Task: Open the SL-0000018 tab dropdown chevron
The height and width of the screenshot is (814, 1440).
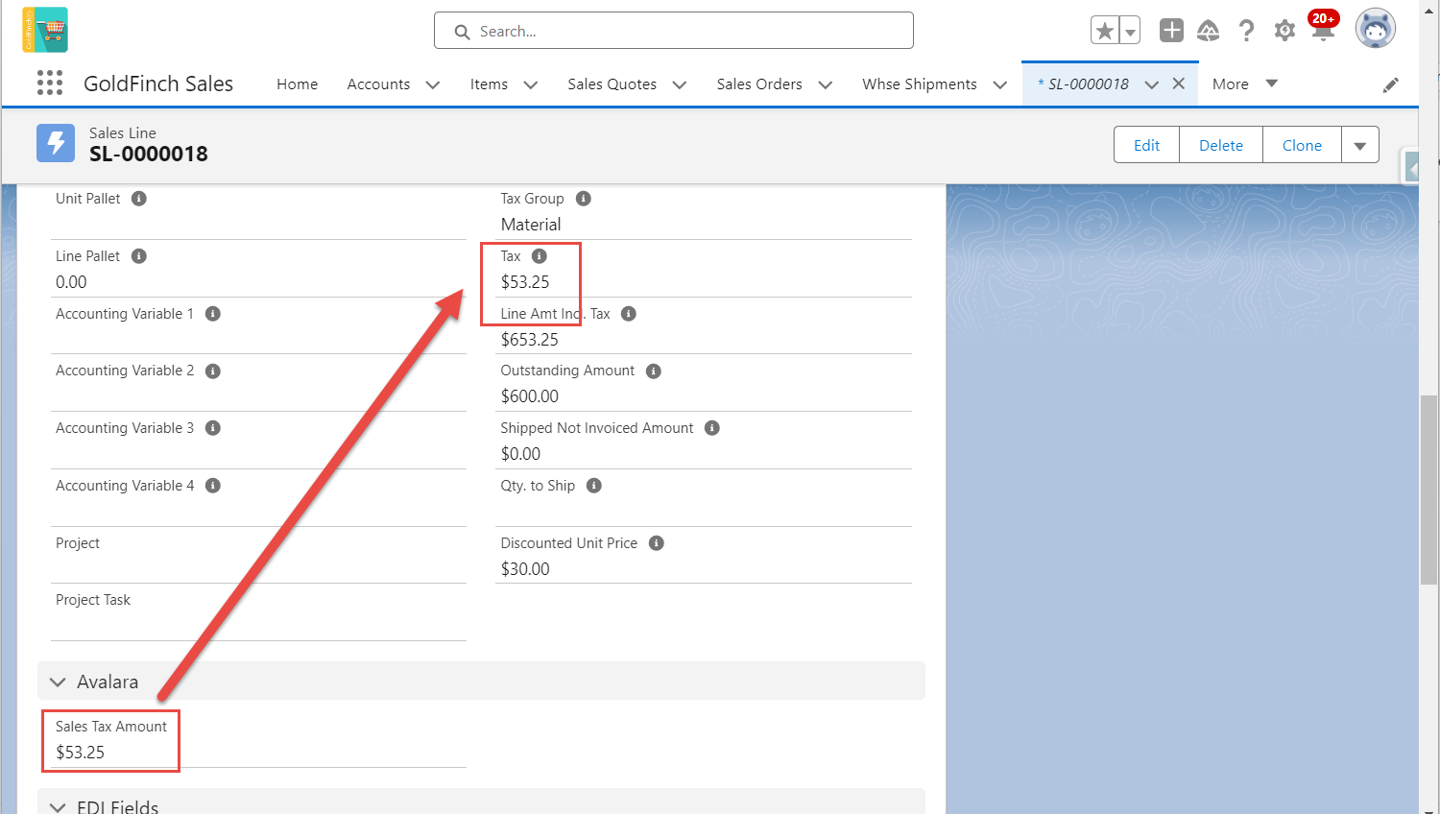Action: pyautogui.click(x=1151, y=85)
